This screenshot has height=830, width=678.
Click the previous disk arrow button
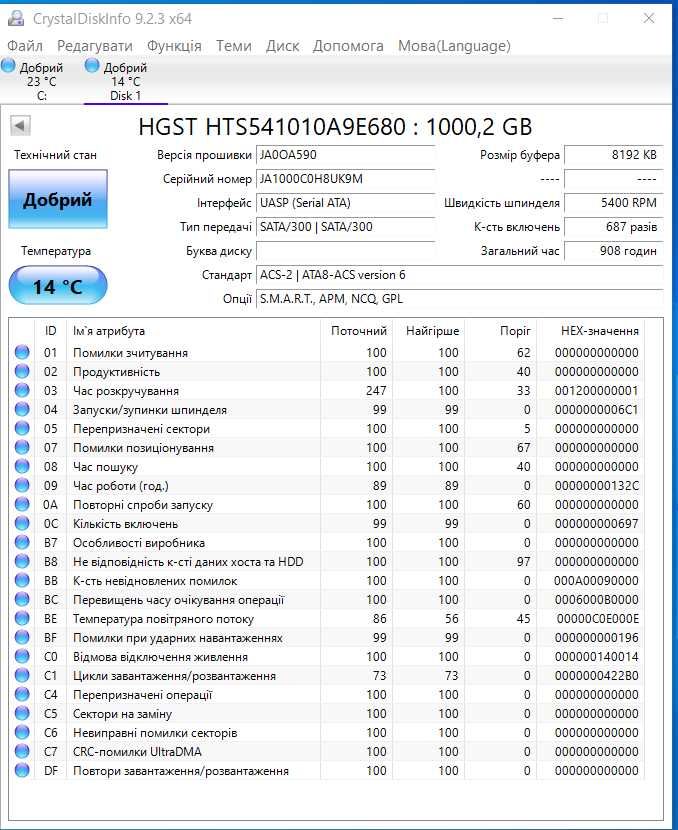pos(20,126)
